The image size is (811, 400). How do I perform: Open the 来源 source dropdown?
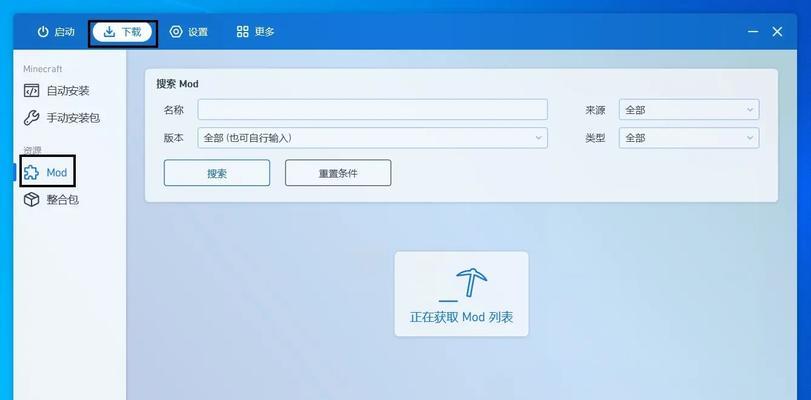point(689,110)
